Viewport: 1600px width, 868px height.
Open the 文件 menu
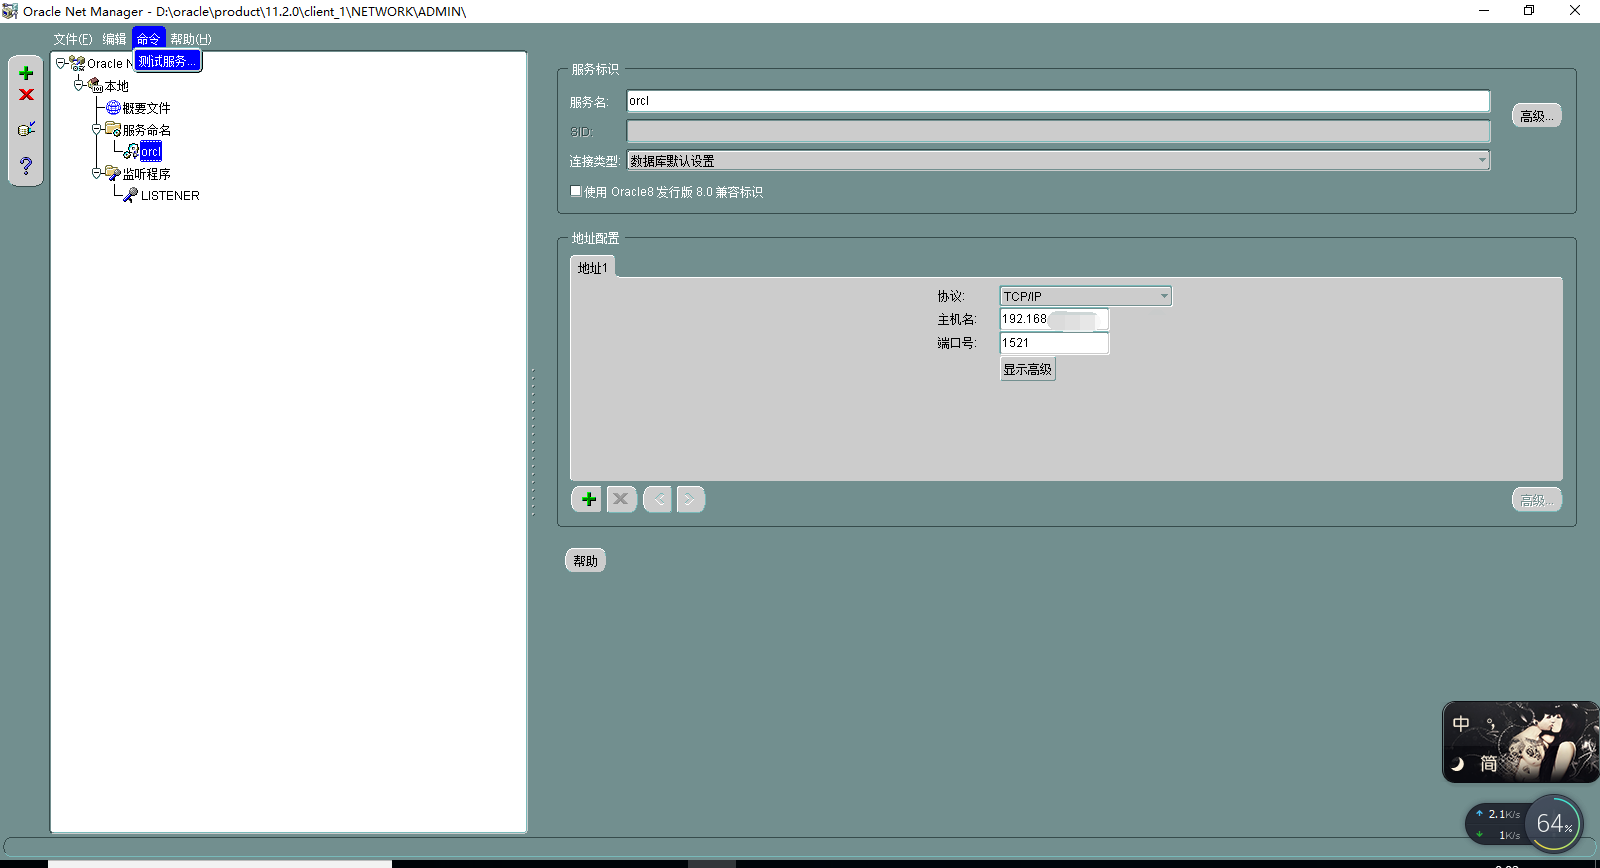pyautogui.click(x=72, y=39)
